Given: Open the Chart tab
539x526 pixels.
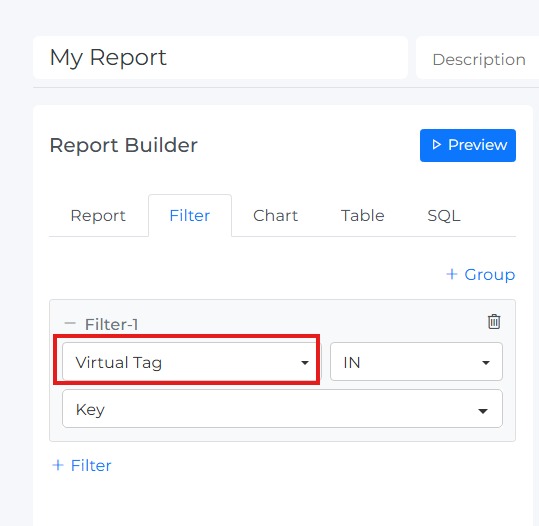Looking at the screenshot, I should click(275, 216).
